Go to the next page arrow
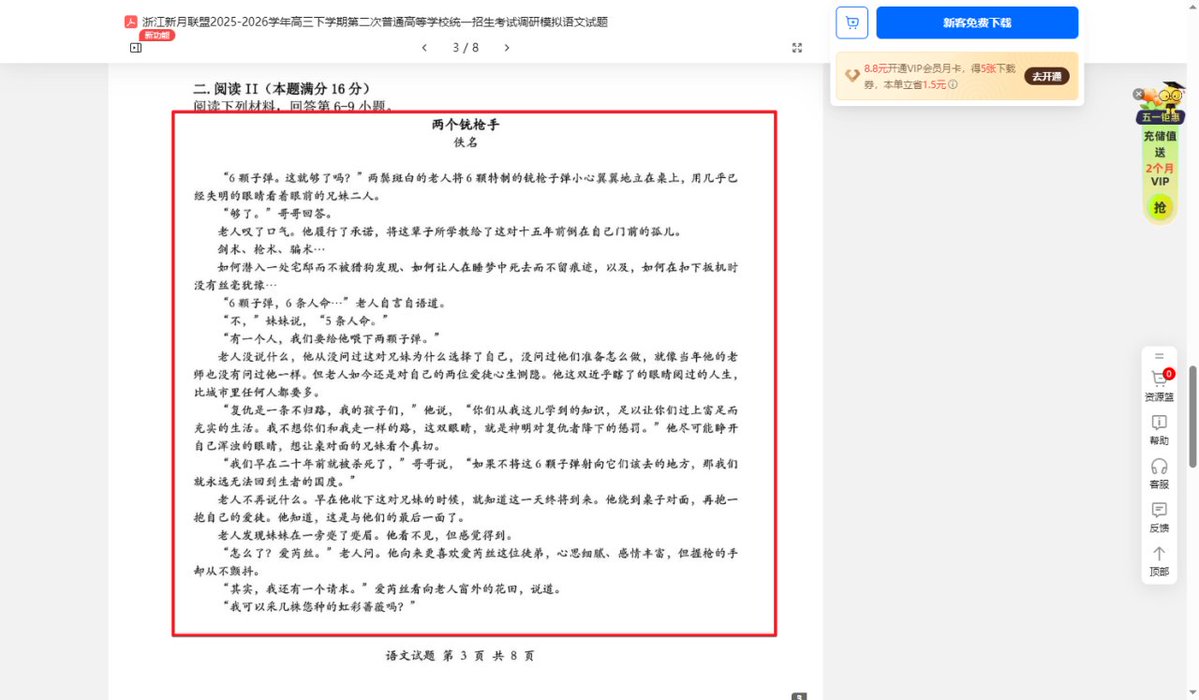Screen dimensions: 1199x700 (506, 47)
